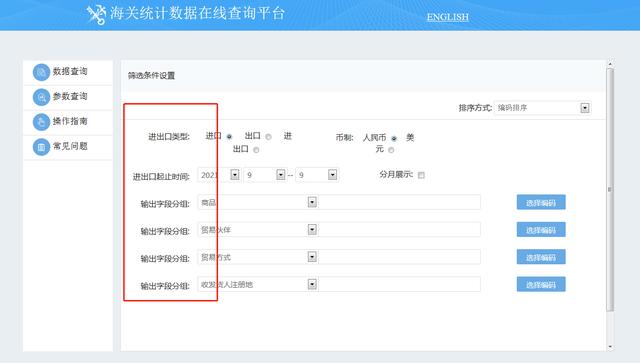Click the vertical scrollbar of the filter panel
The image size is (640, 363).
610,189
